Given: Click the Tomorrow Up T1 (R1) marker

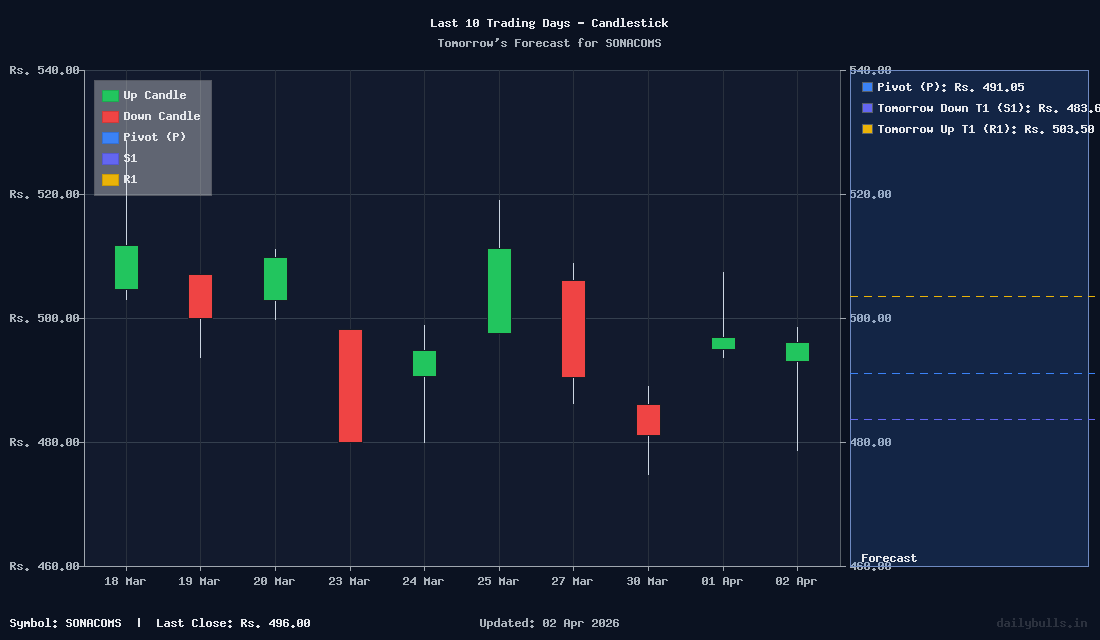Looking at the screenshot, I should [x=866, y=129].
